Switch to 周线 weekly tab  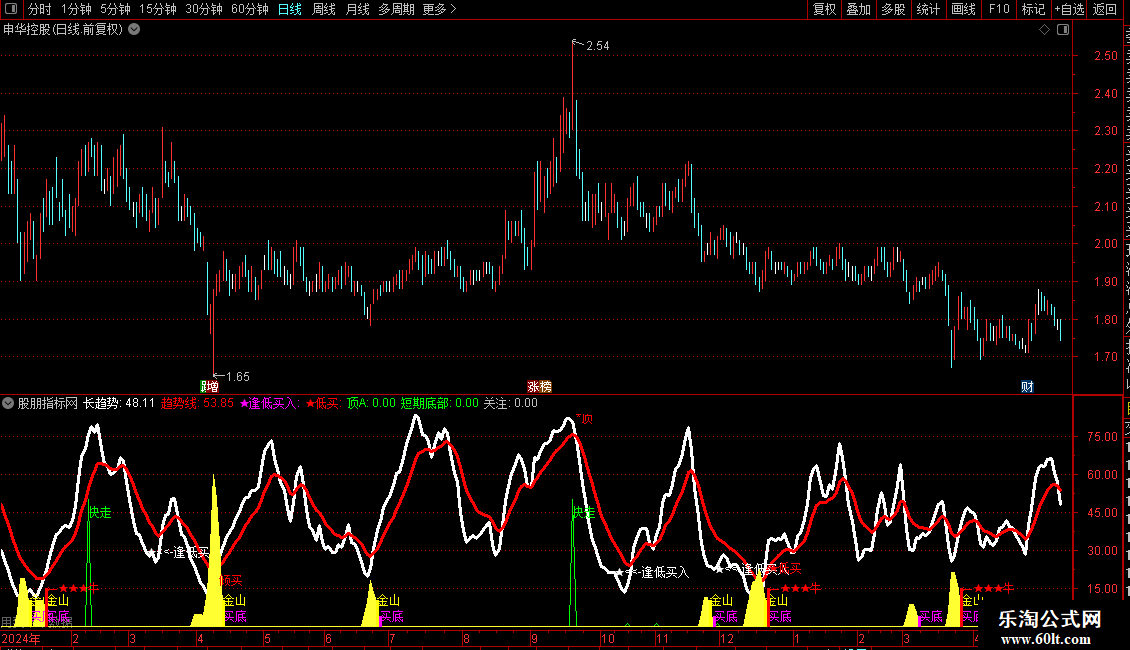(324, 9)
